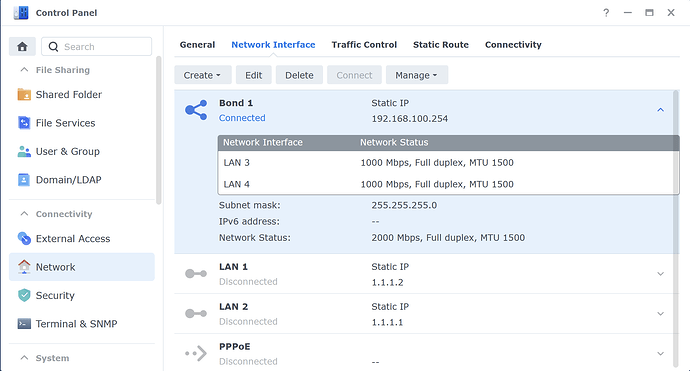The width and height of the screenshot is (690, 371).
Task: Open File Services in the sidebar
Action: click(81, 123)
